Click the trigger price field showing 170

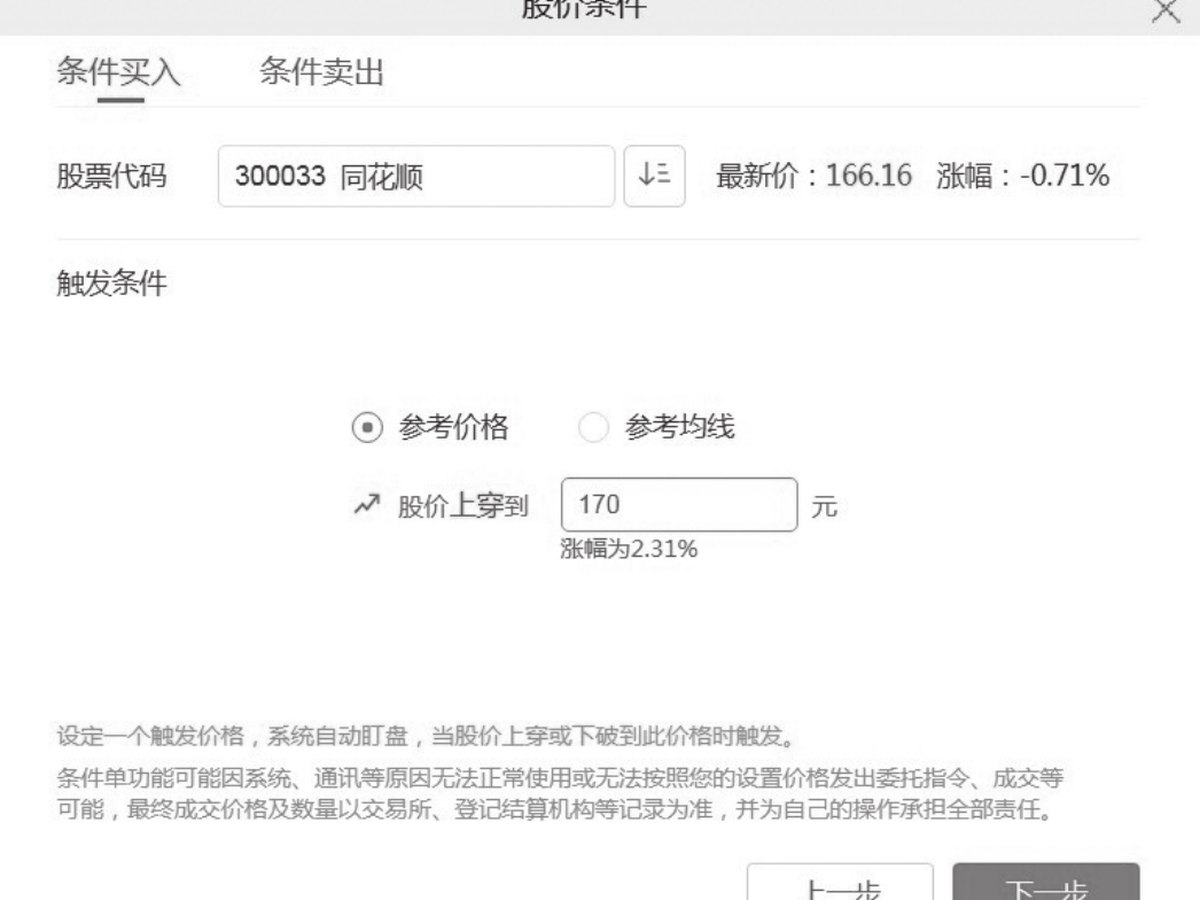tap(680, 505)
